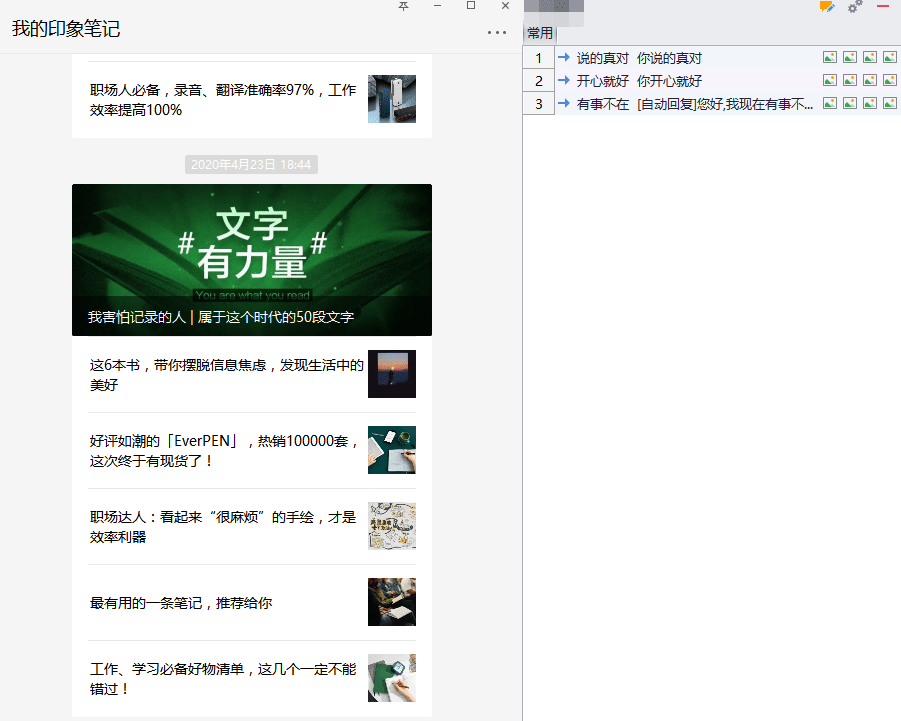This screenshot has height=721, width=901.
Task: Click the thumbnail beside 最有用的一条笔记
Action: (392, 602)
